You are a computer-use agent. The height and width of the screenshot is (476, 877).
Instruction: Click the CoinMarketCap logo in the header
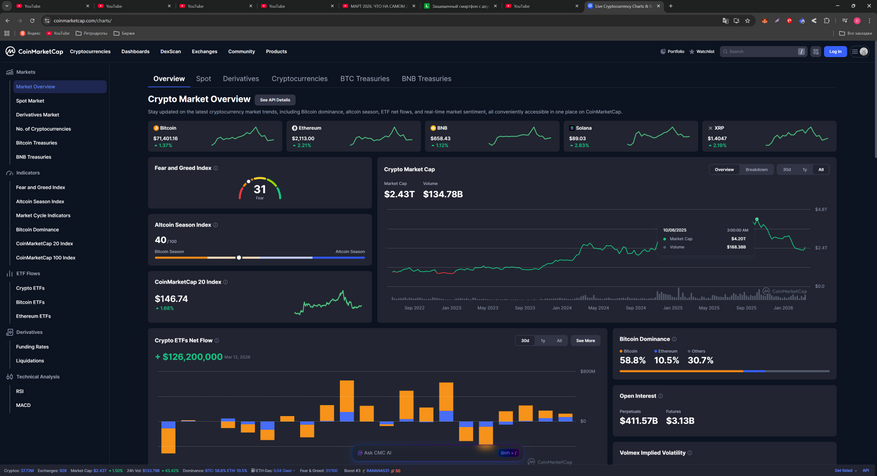[32, 51]
